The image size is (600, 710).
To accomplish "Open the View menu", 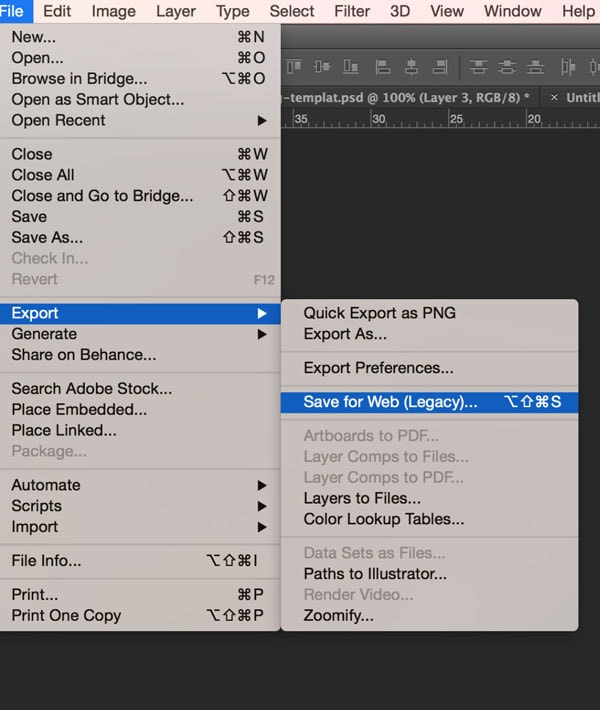I will coord(447,11).
